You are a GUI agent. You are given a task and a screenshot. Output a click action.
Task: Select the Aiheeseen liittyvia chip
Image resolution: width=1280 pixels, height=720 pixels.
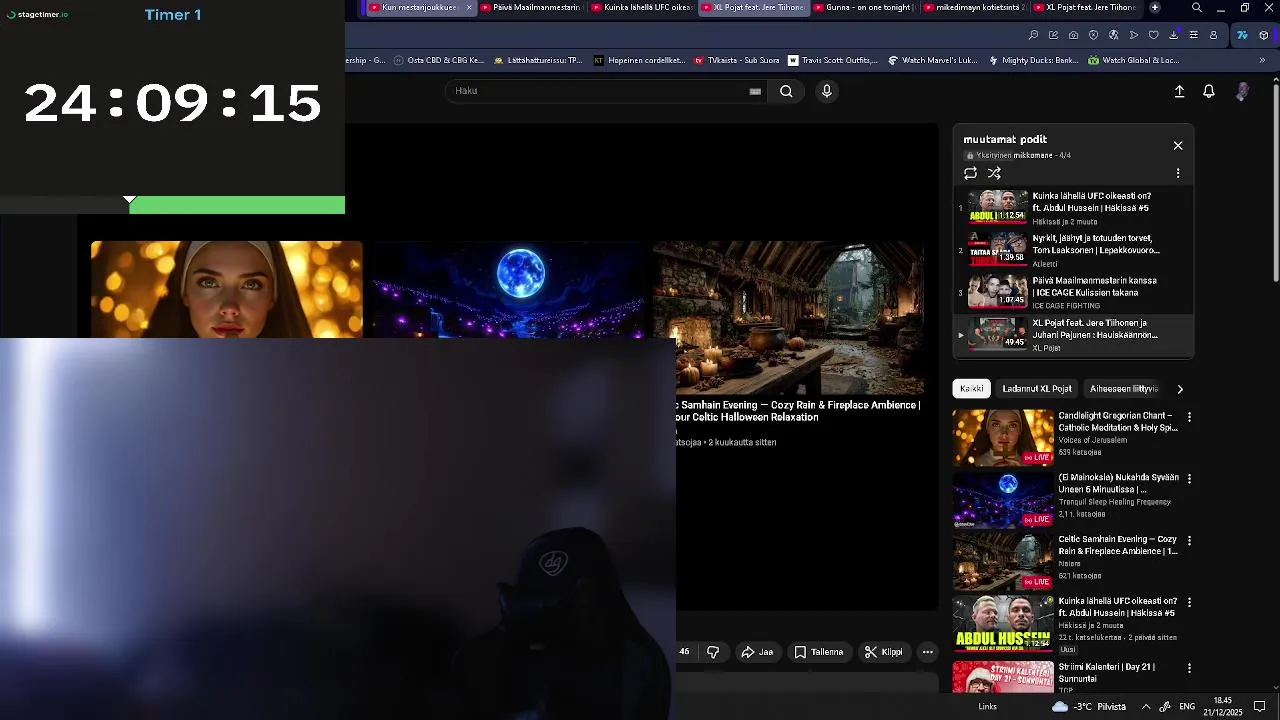[1124, 389]
